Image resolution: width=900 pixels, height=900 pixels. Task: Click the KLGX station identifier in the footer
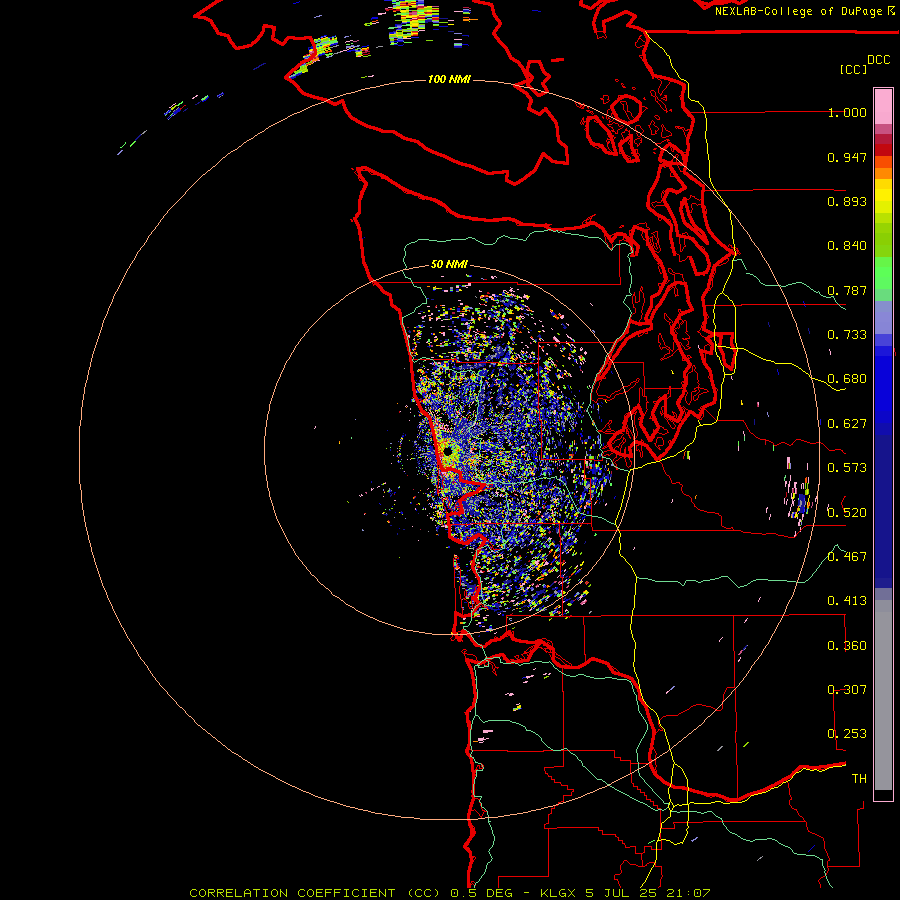coord(557,893)
